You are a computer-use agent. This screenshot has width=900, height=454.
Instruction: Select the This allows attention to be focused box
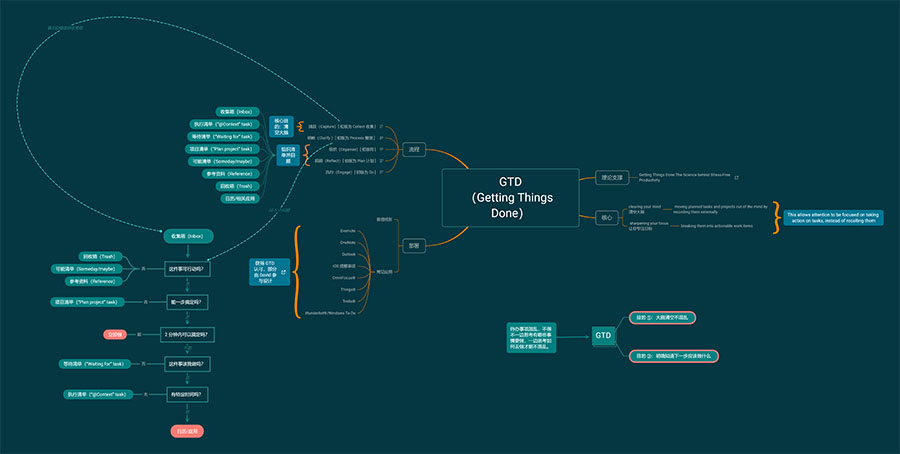click(833, 218)
